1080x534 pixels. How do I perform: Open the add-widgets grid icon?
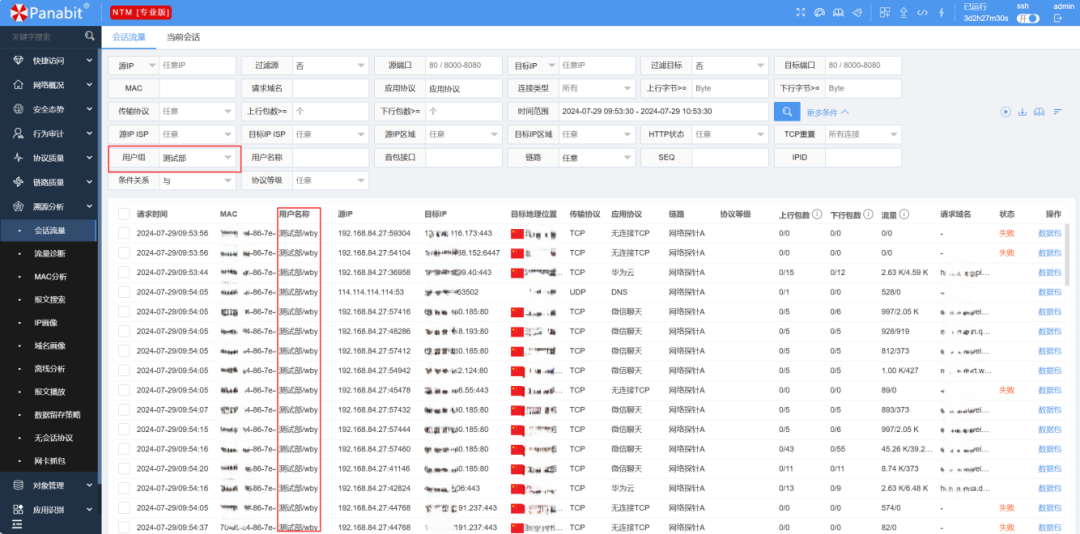885,12
